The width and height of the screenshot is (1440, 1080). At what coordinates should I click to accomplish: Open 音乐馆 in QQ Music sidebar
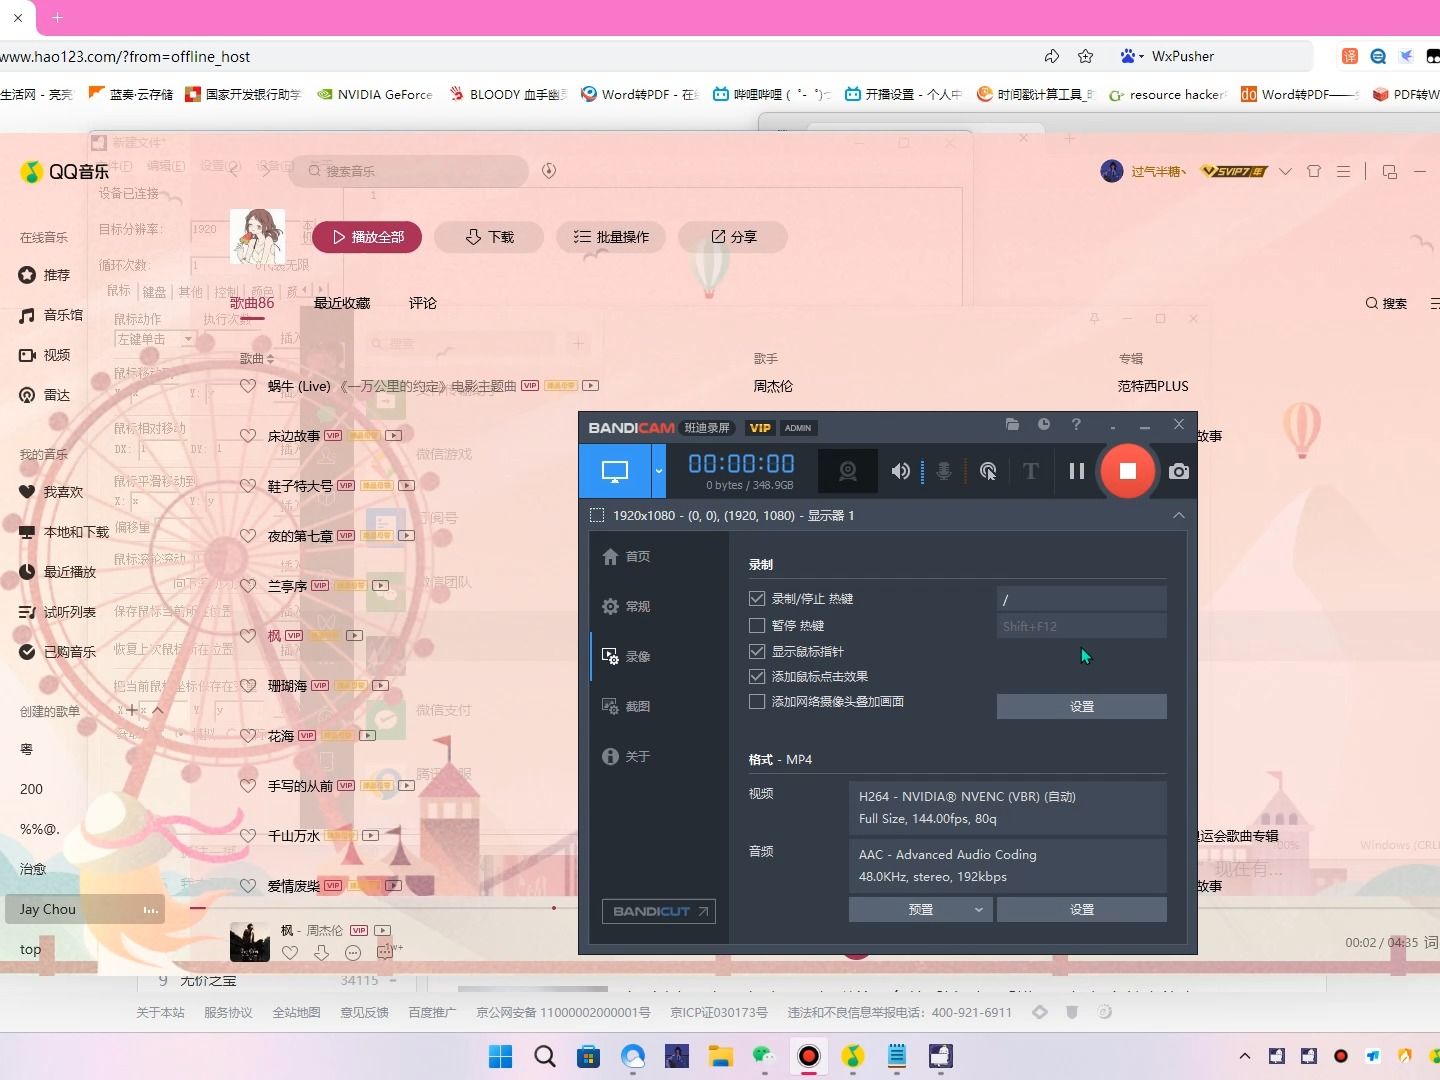(x=52, y=315)
